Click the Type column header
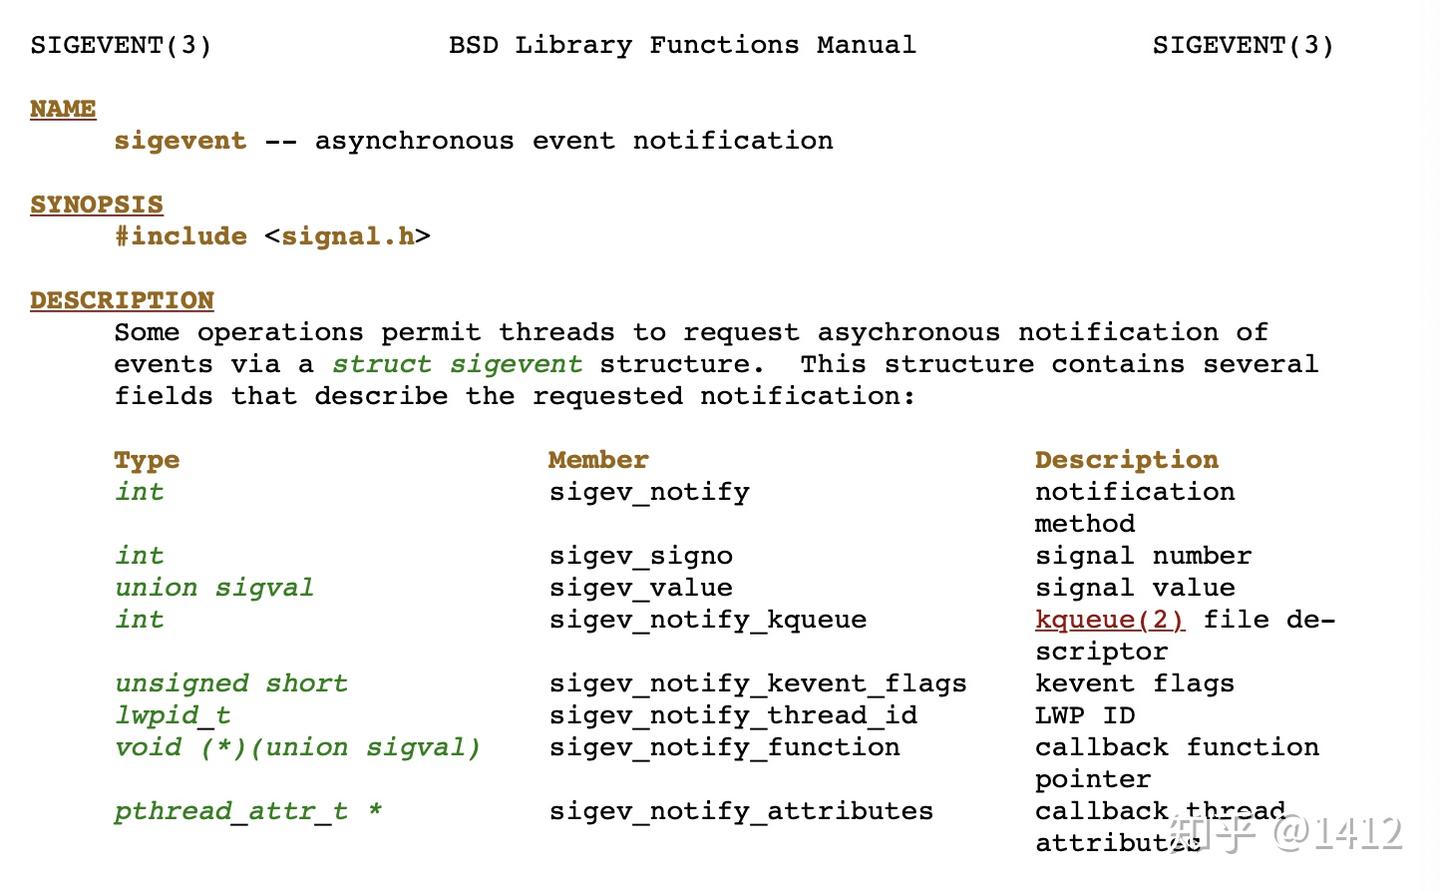Image resolution: width=1440 pixels, height=892 pixels. (147, 460)
